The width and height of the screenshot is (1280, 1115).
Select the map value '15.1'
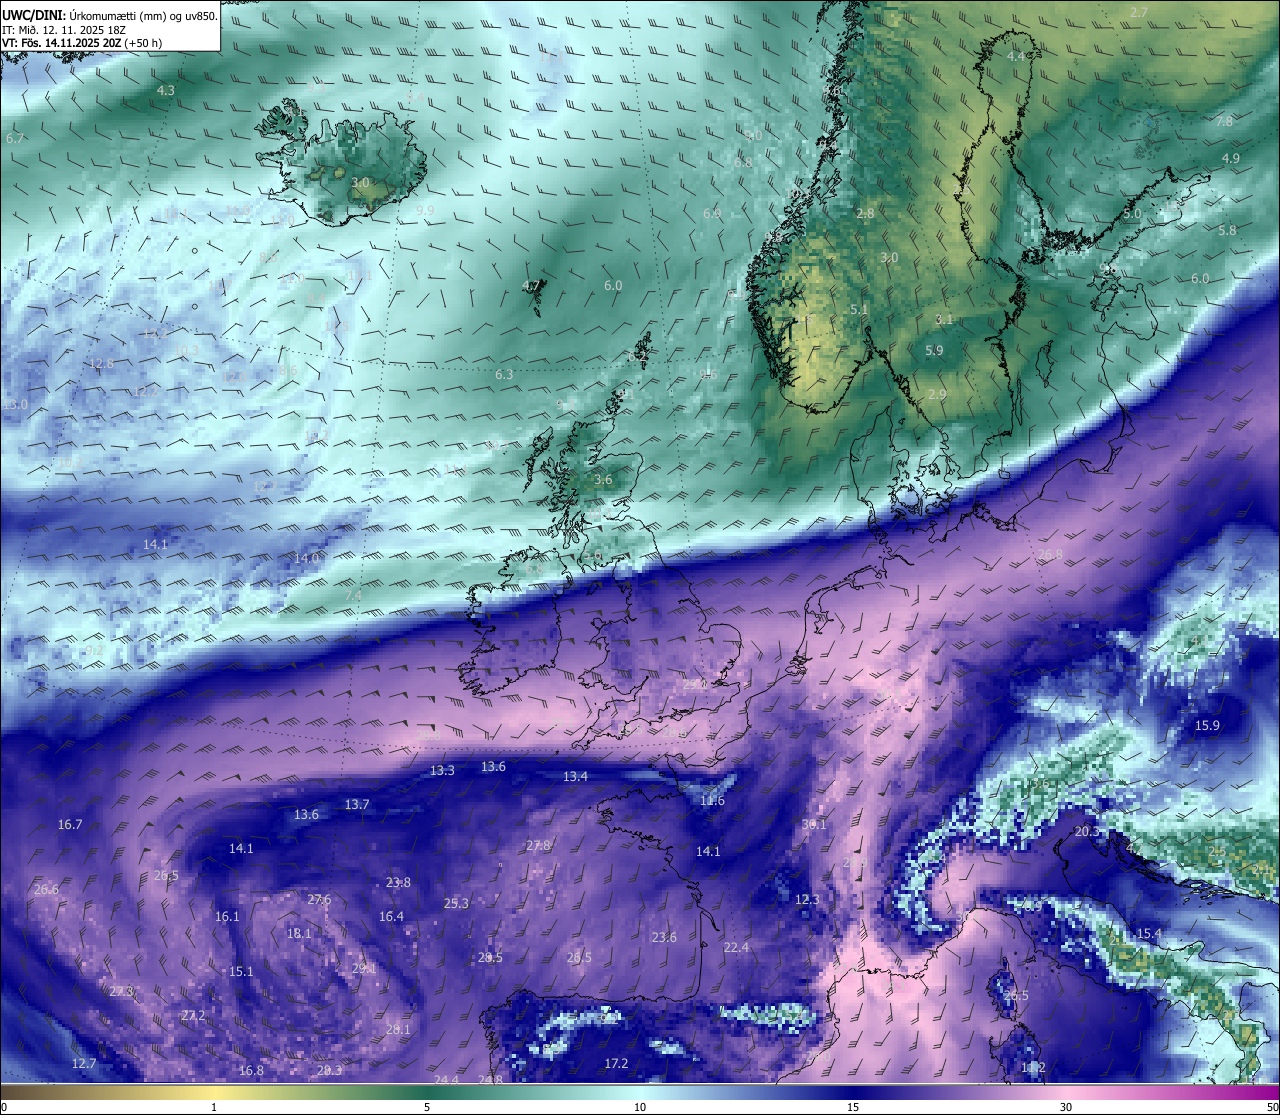[241, 971]
